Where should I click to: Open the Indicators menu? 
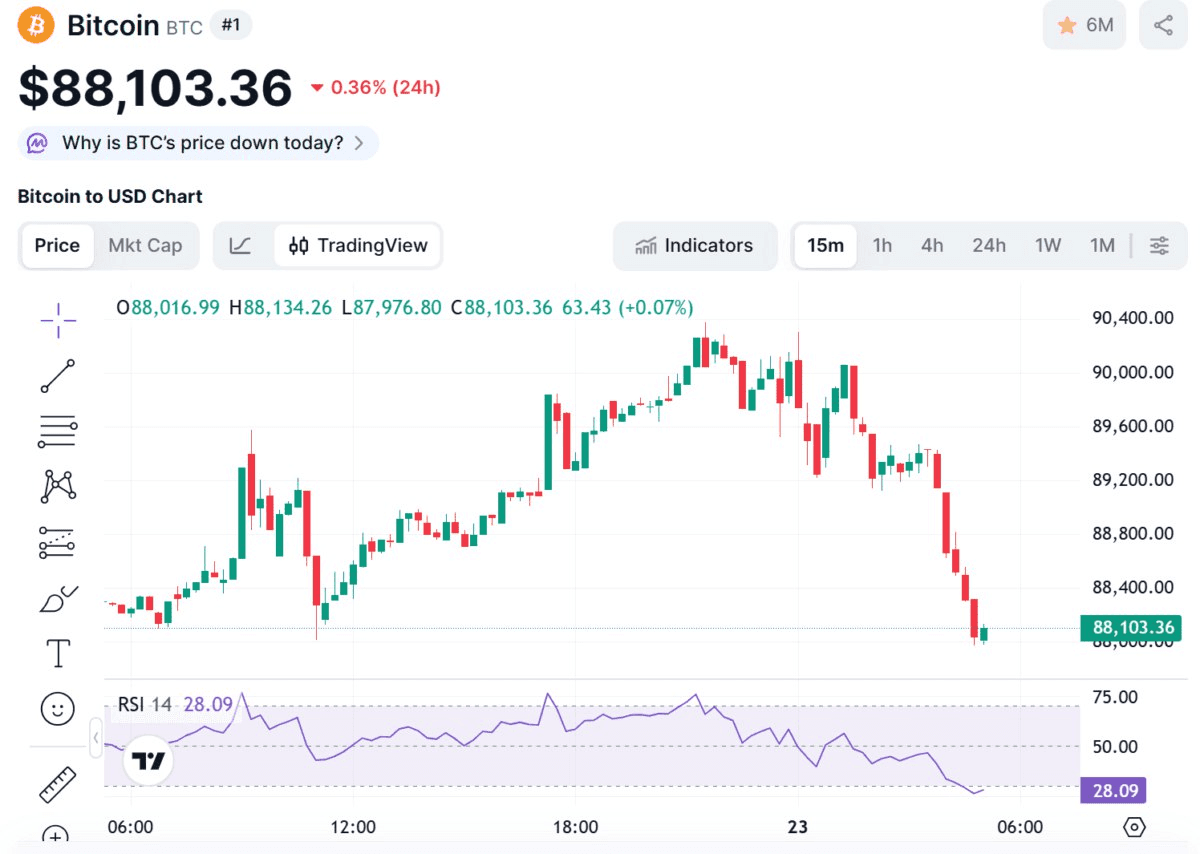point(695,245)
